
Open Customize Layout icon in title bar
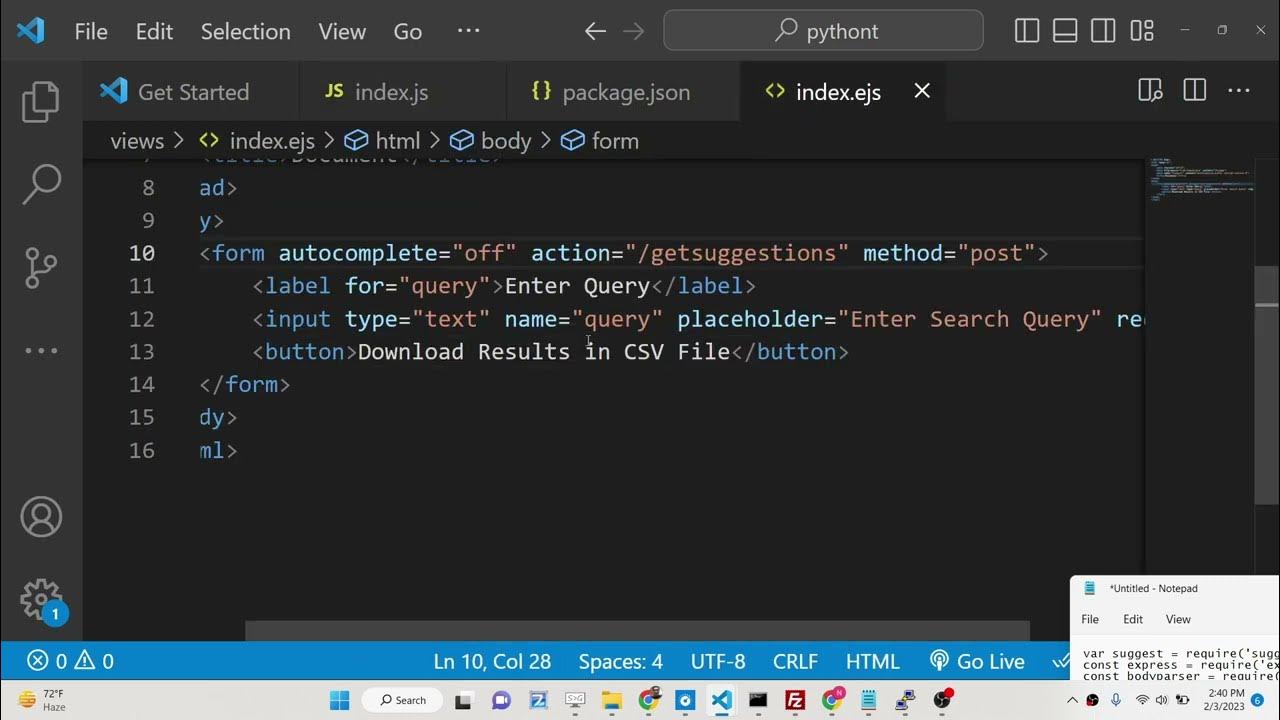(1142, 31)
